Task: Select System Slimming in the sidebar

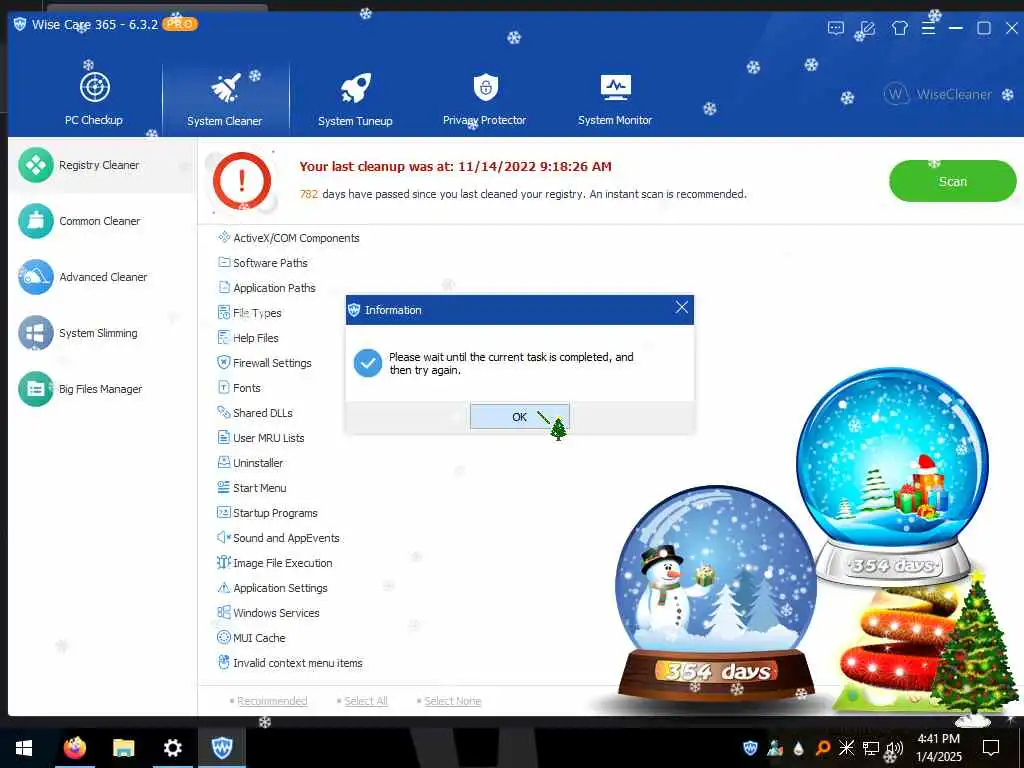Action: [101, 333]
